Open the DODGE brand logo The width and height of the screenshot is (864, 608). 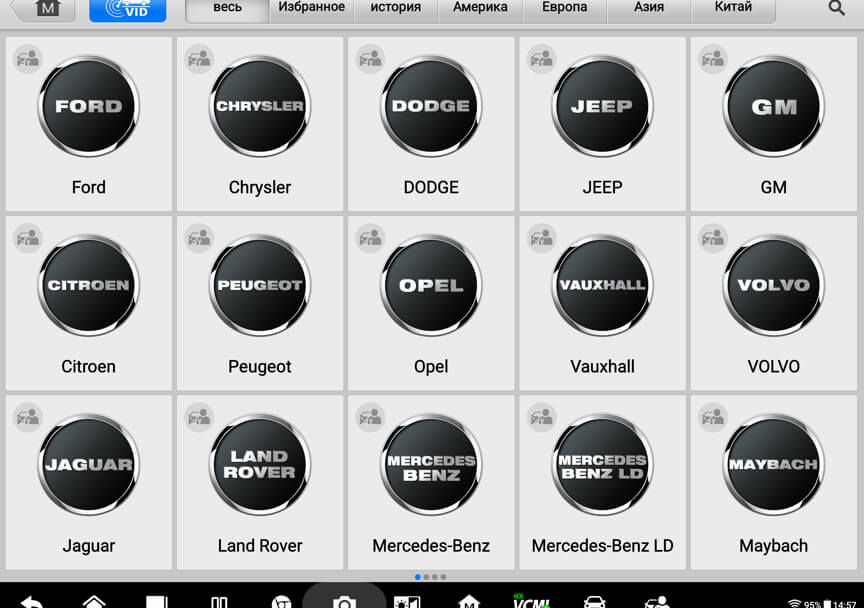tap(431, 106)
